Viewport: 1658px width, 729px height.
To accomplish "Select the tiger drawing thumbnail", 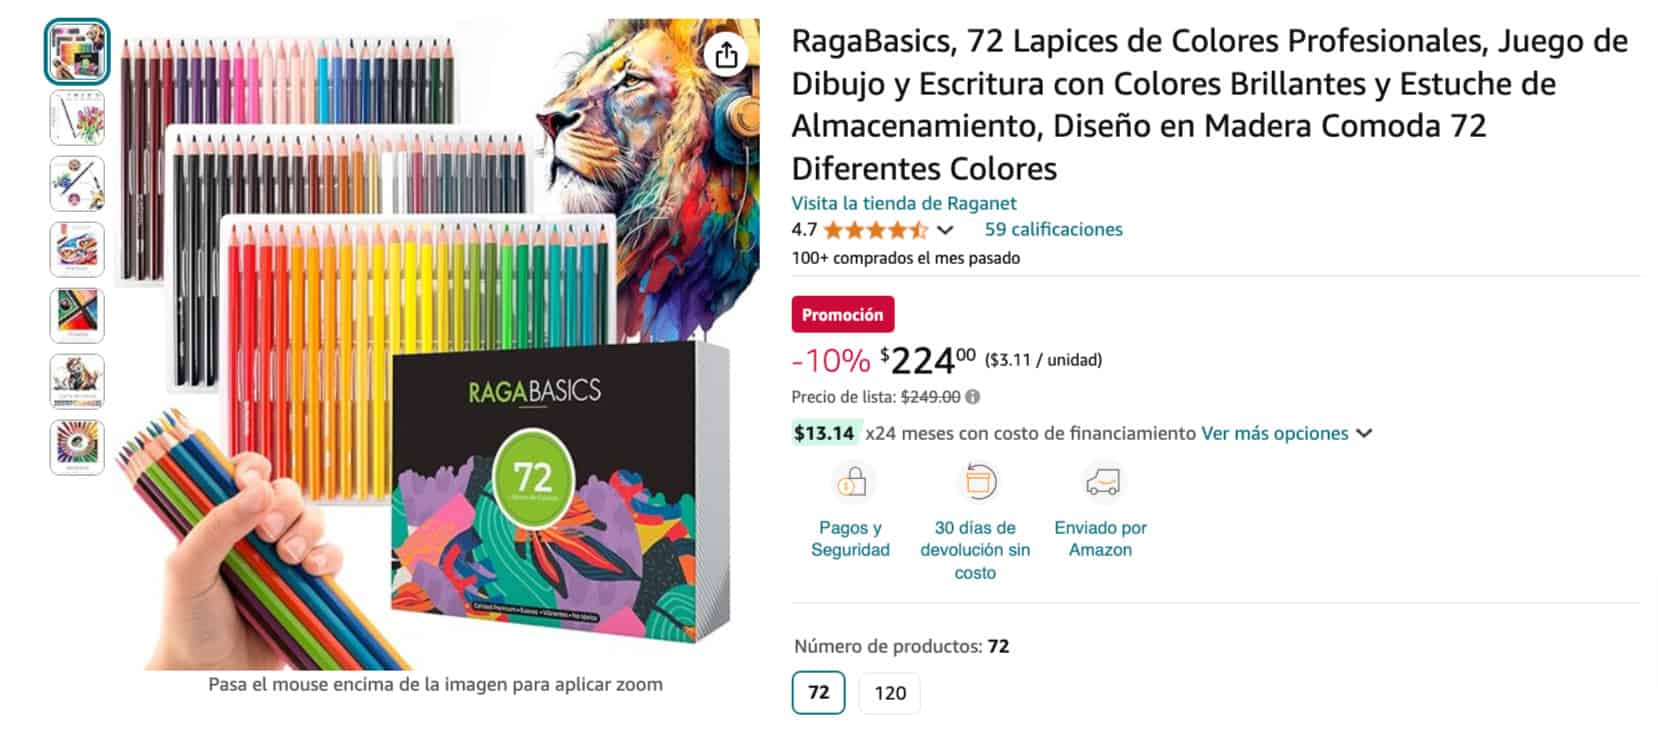I will click(77, 381).
